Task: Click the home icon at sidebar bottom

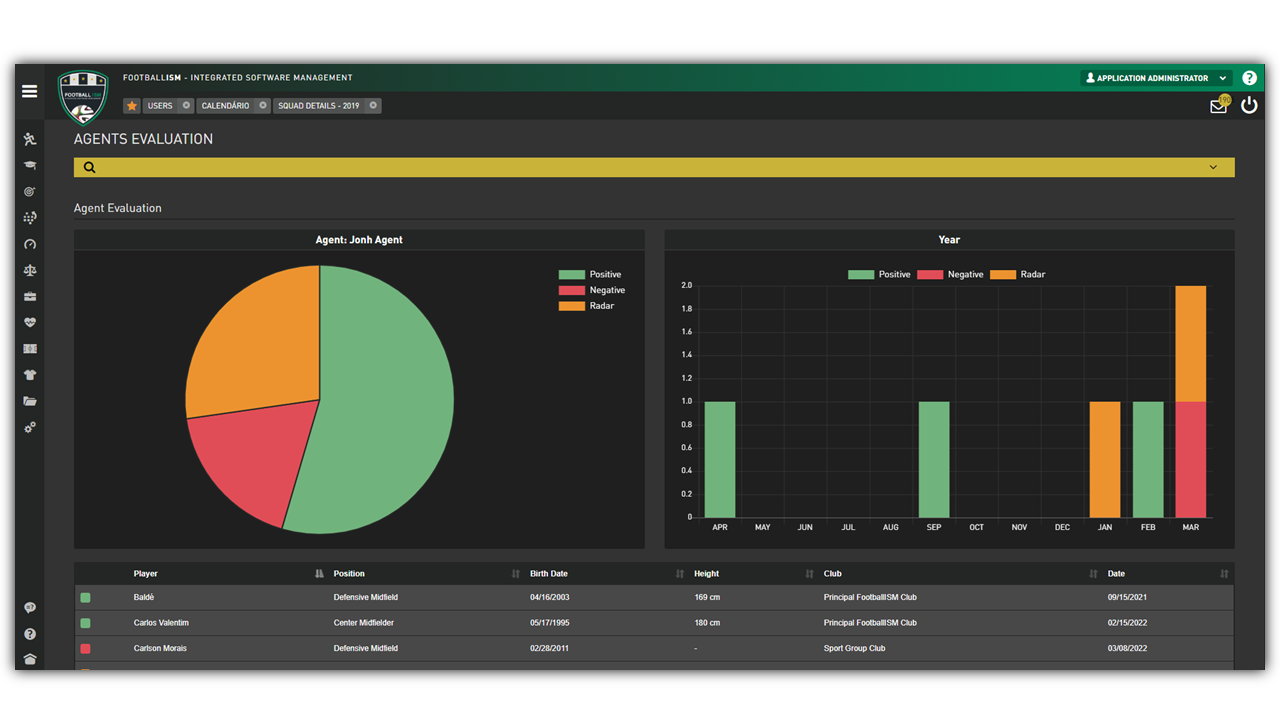Action: 30,659
